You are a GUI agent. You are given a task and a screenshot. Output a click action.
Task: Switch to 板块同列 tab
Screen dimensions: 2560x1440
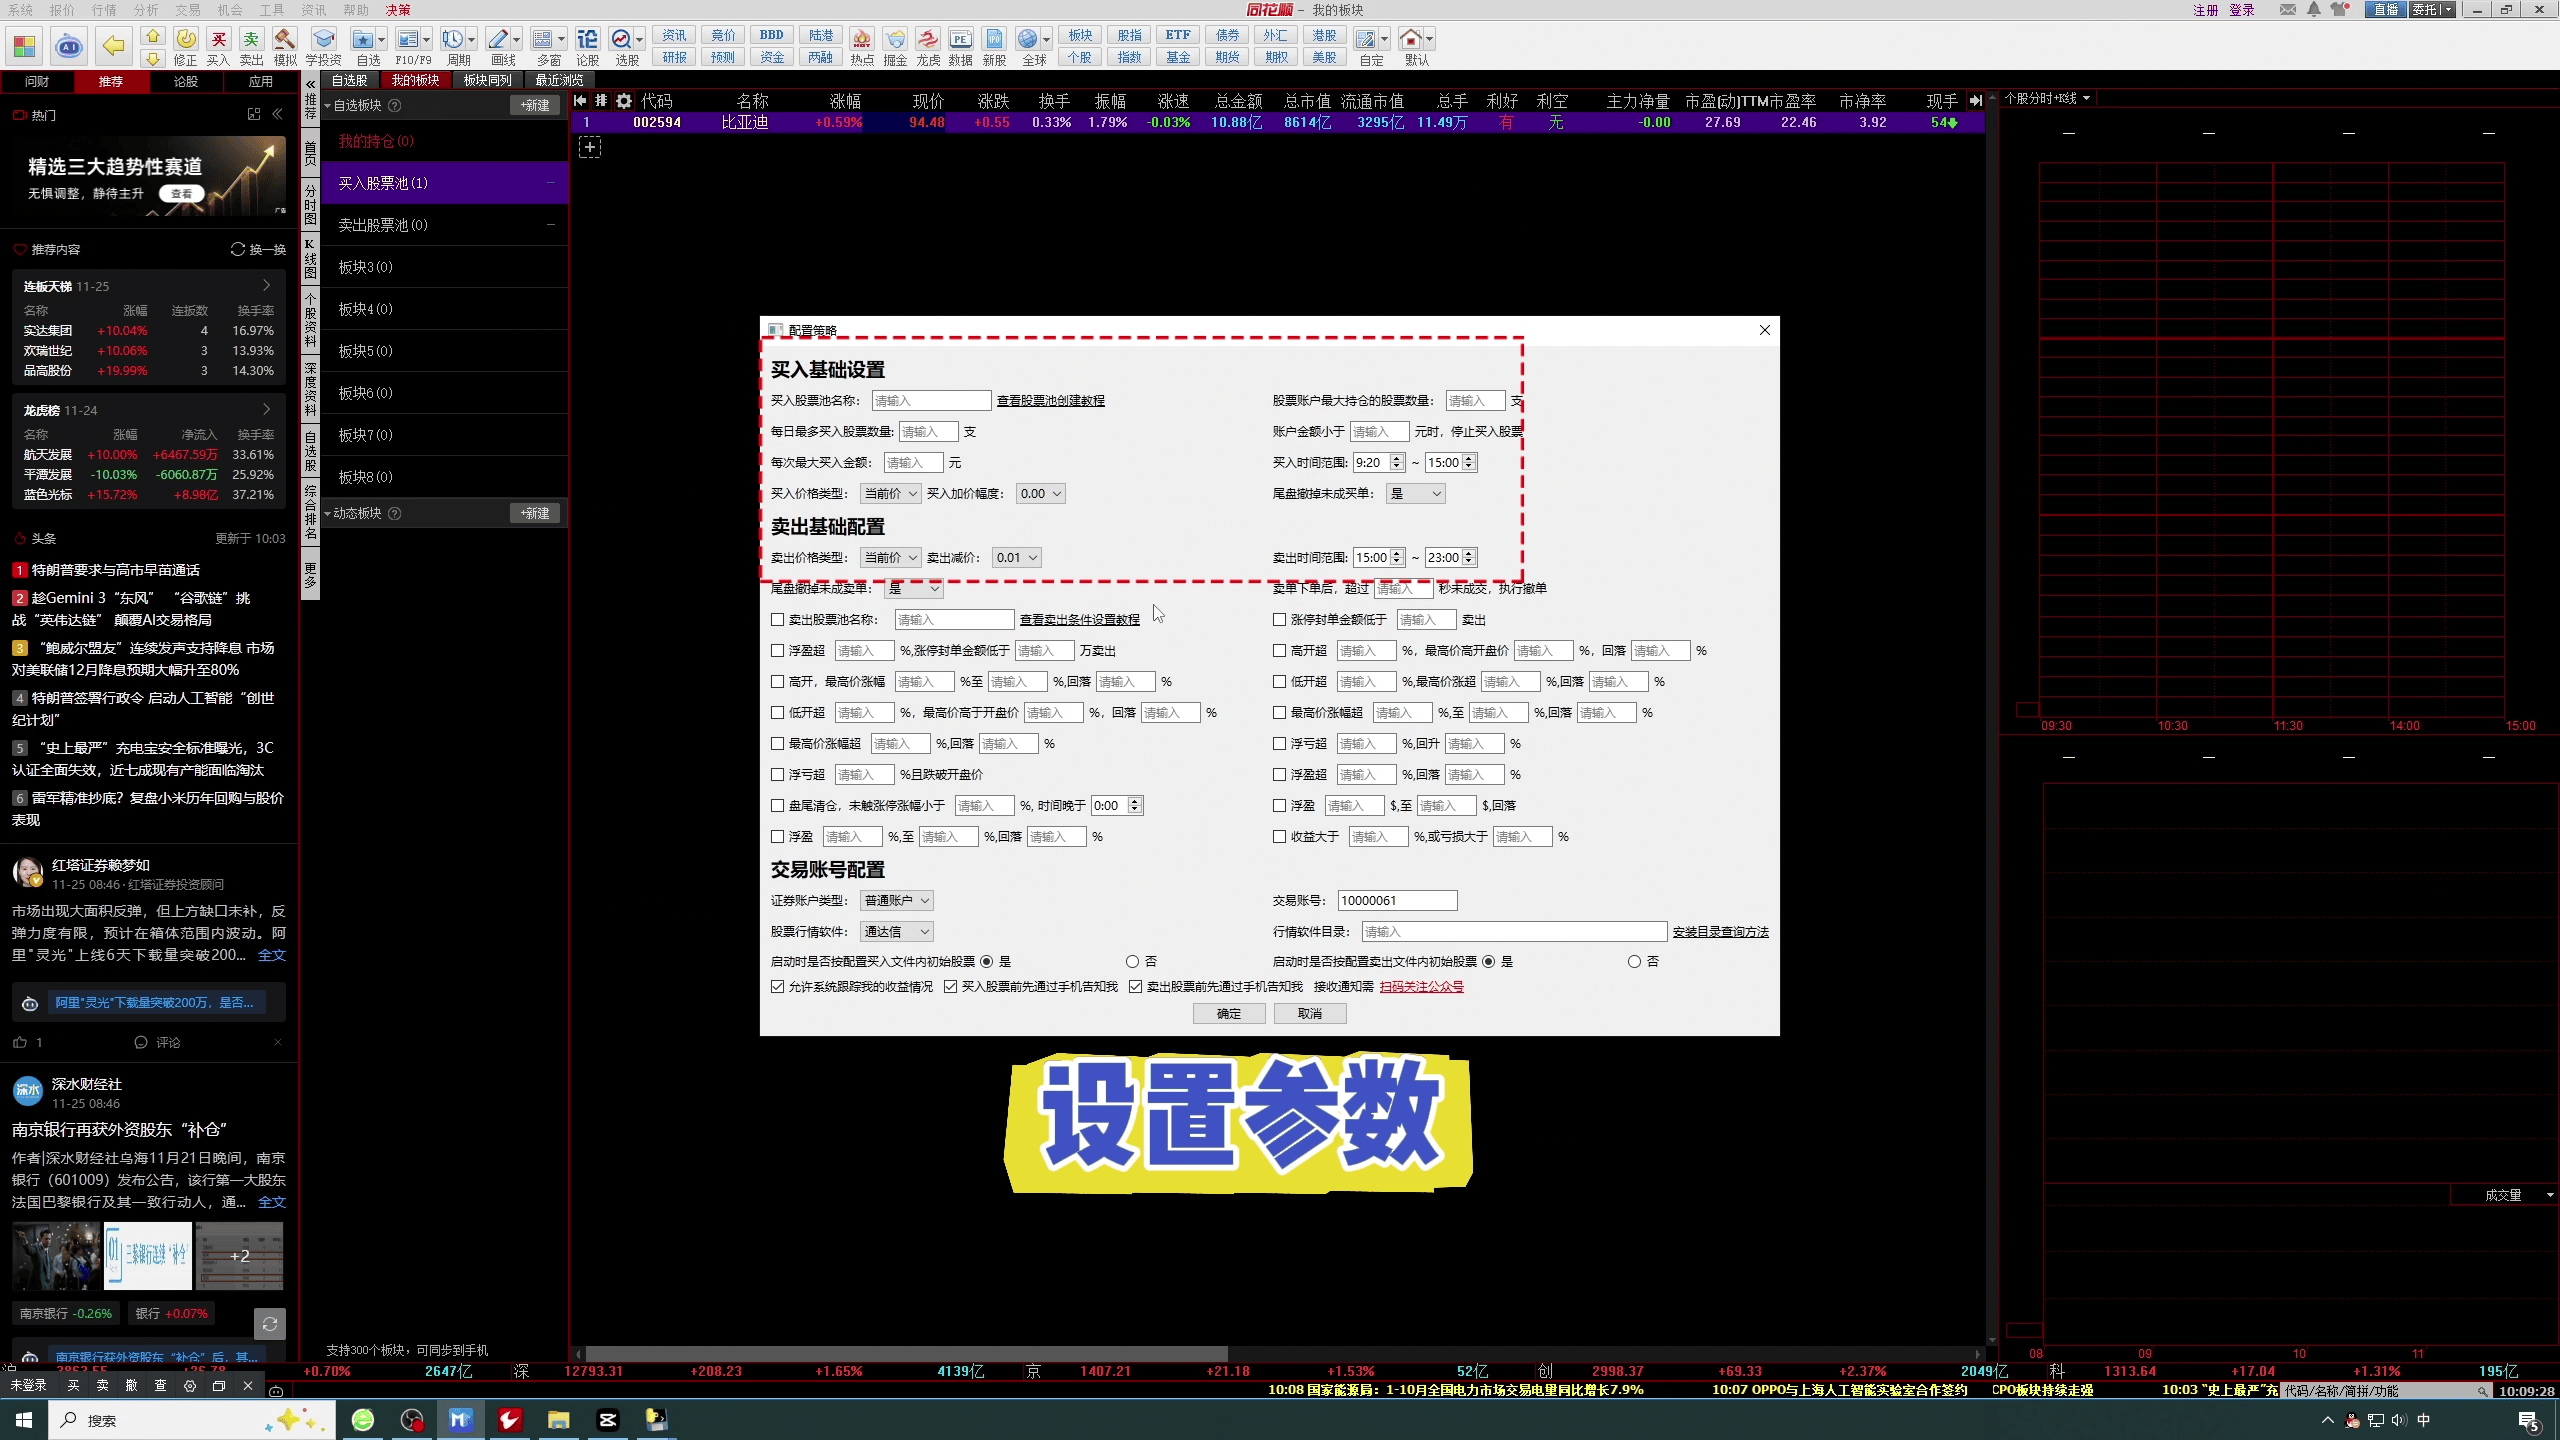487,80
